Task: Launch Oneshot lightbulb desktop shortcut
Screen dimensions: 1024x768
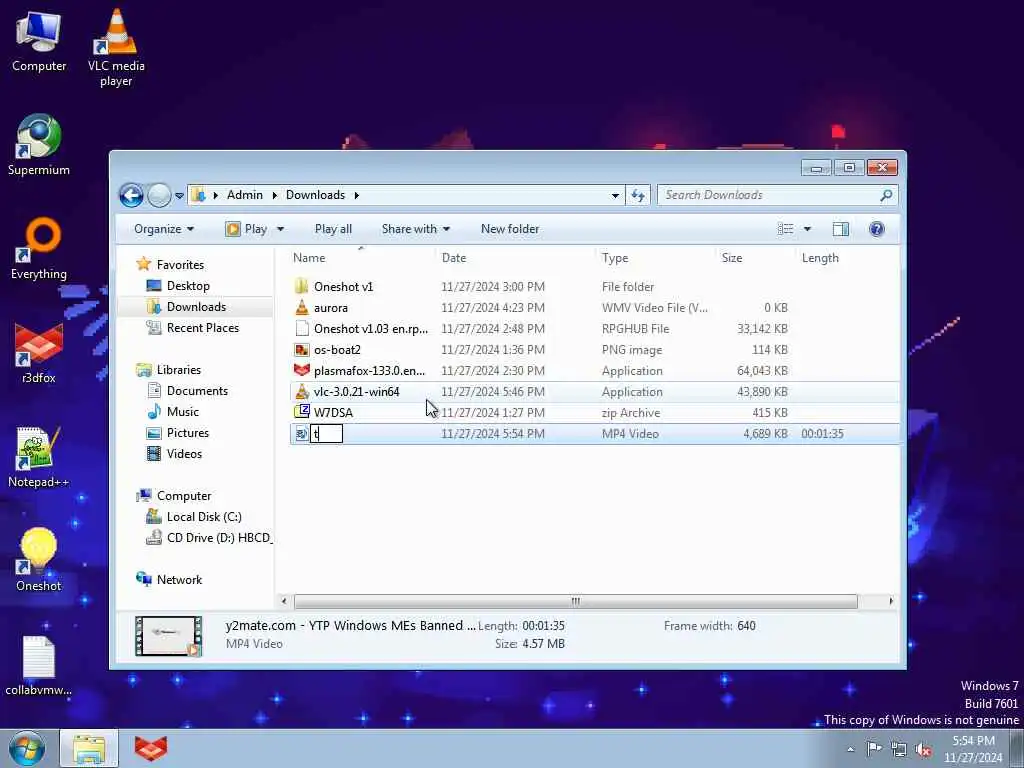Action: pos(39,560)
